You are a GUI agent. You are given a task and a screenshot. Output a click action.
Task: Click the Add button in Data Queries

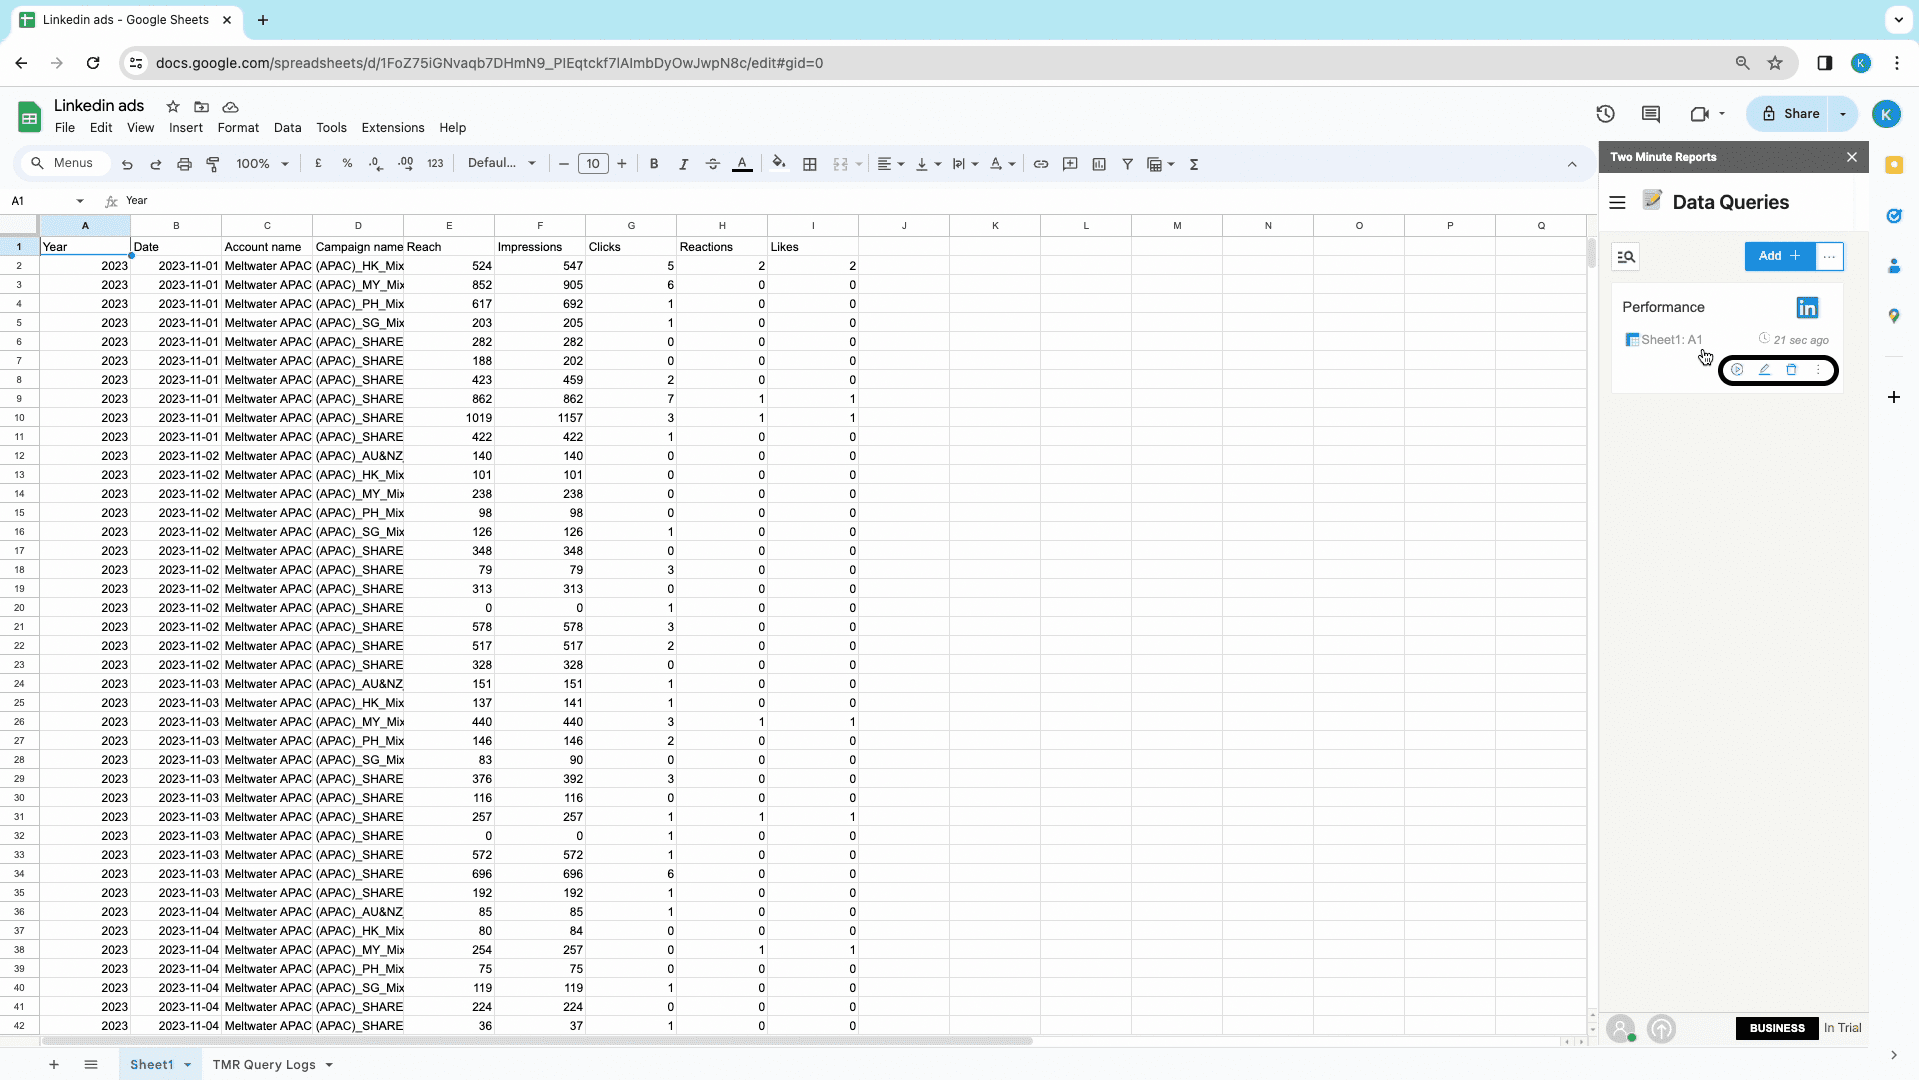click(x=1780, y=256)
